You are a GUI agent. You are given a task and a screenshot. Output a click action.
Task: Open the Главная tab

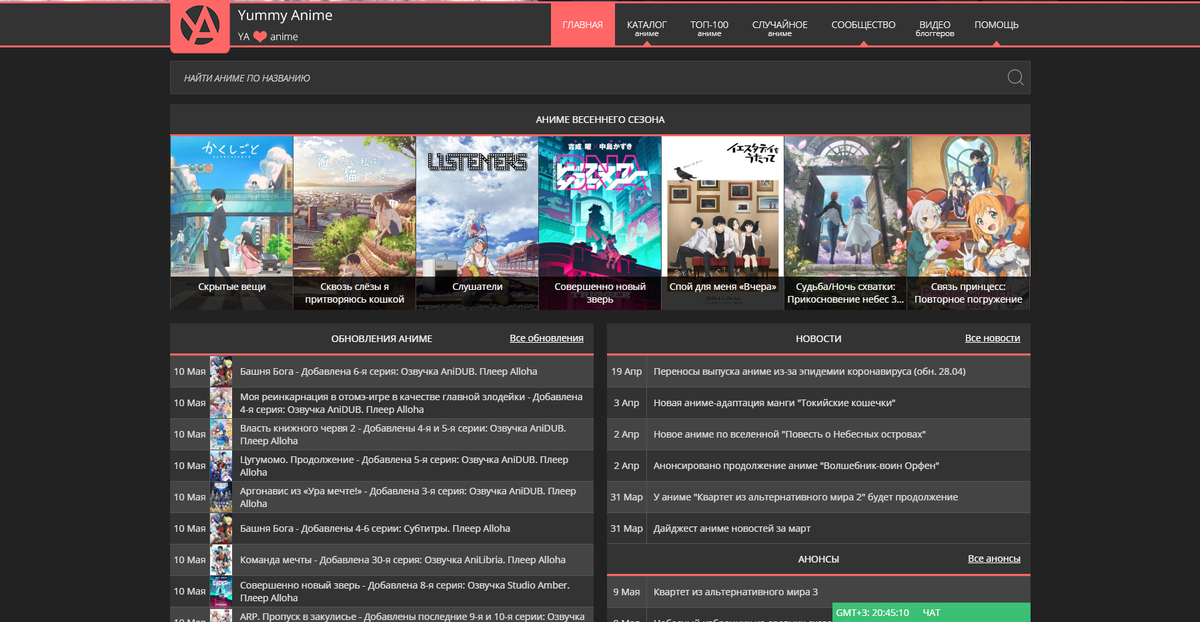583,25
